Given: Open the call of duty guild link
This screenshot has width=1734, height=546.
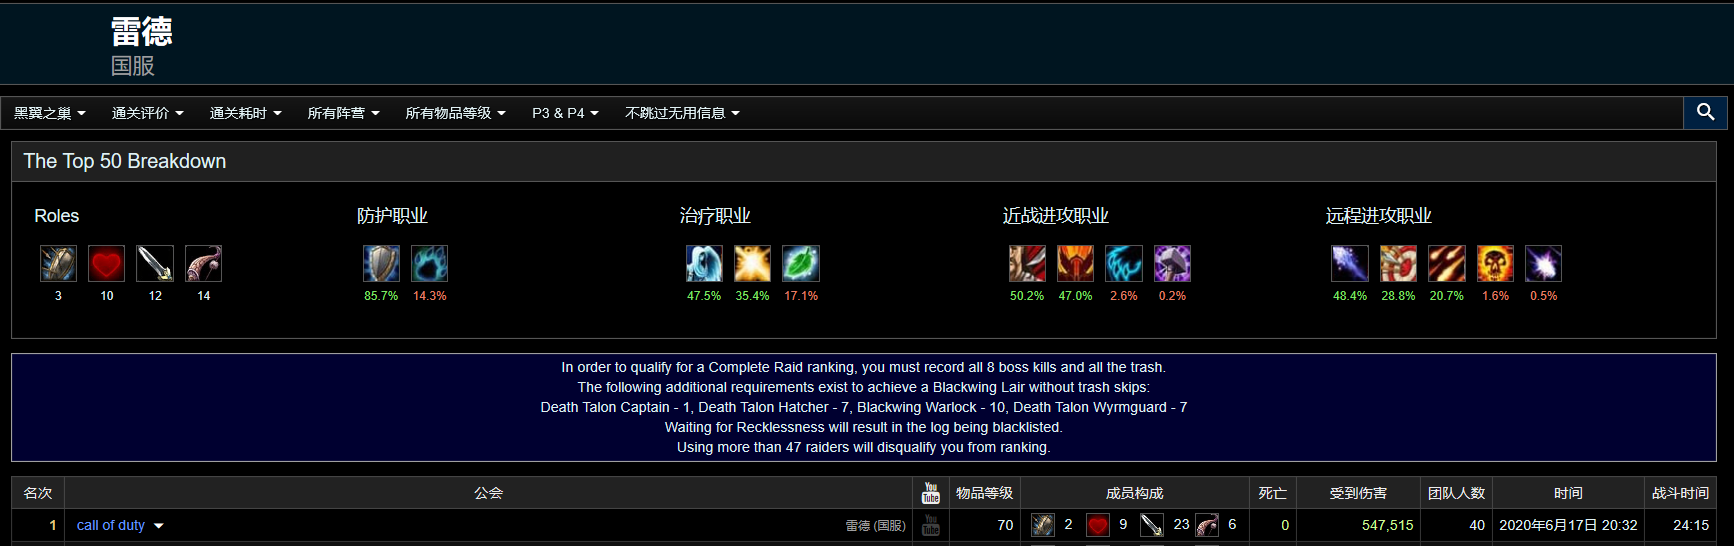Looking at the screenshot, I should tap(111, 525).
